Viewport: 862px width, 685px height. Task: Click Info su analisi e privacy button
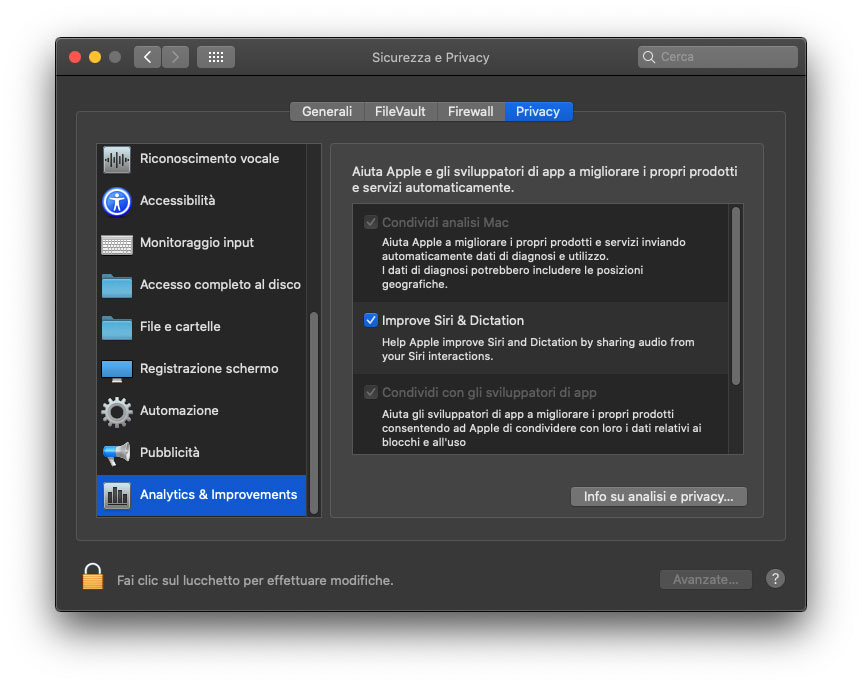(x=659, y=496)
